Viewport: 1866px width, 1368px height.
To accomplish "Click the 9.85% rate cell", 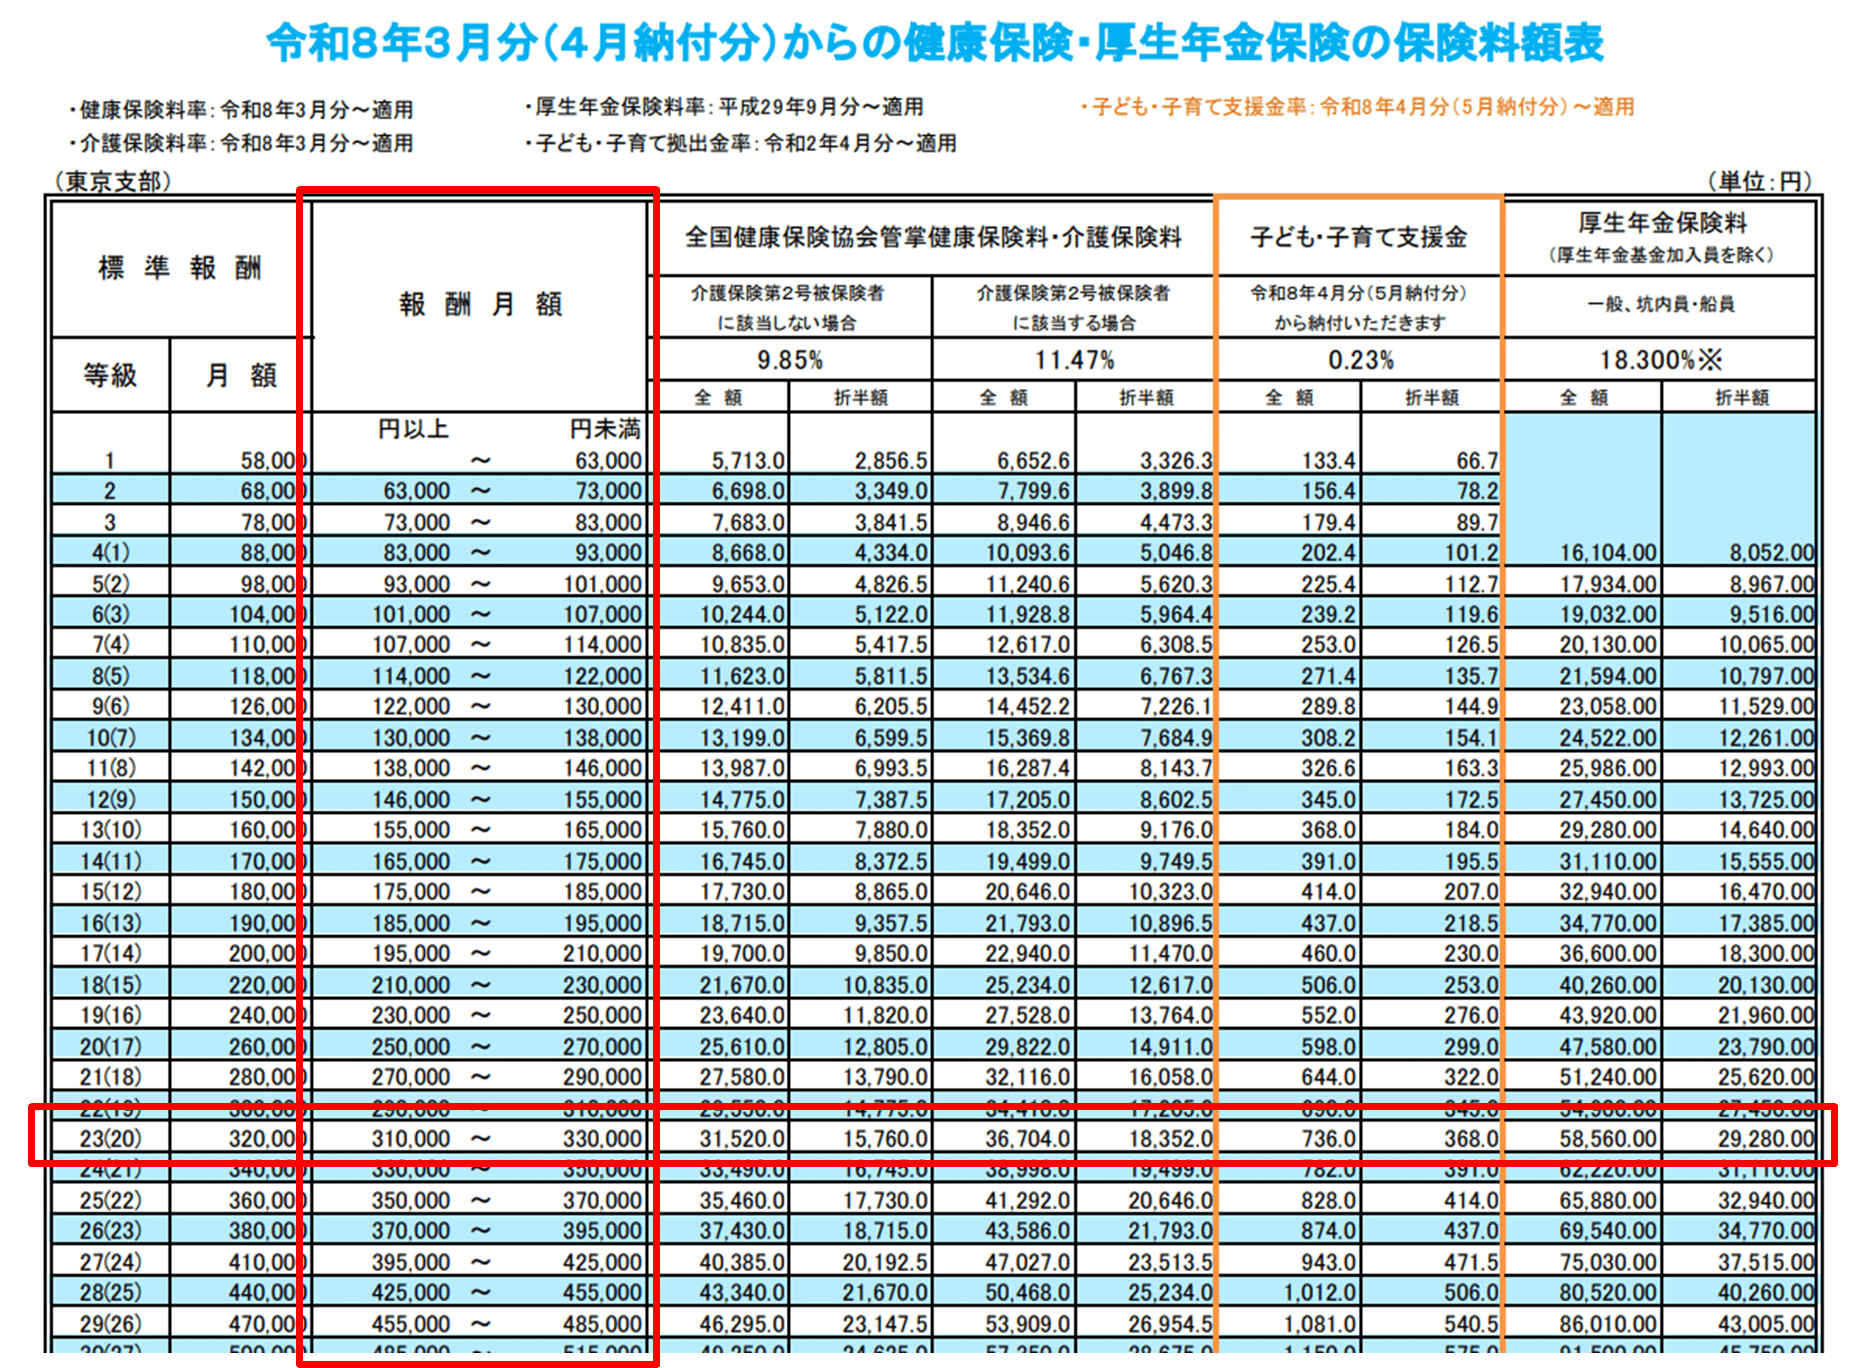I will point(790,360).
